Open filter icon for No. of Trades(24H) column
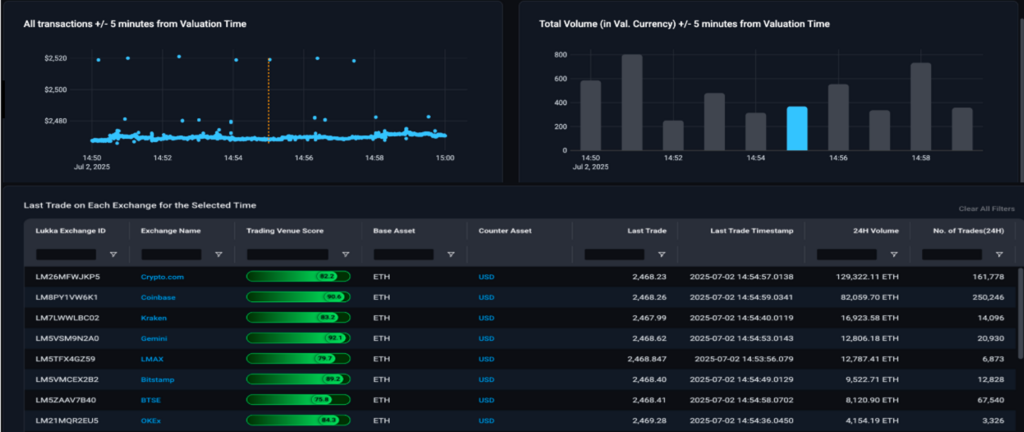Viewport: 1024px width, 432px height. pos(999,255)
